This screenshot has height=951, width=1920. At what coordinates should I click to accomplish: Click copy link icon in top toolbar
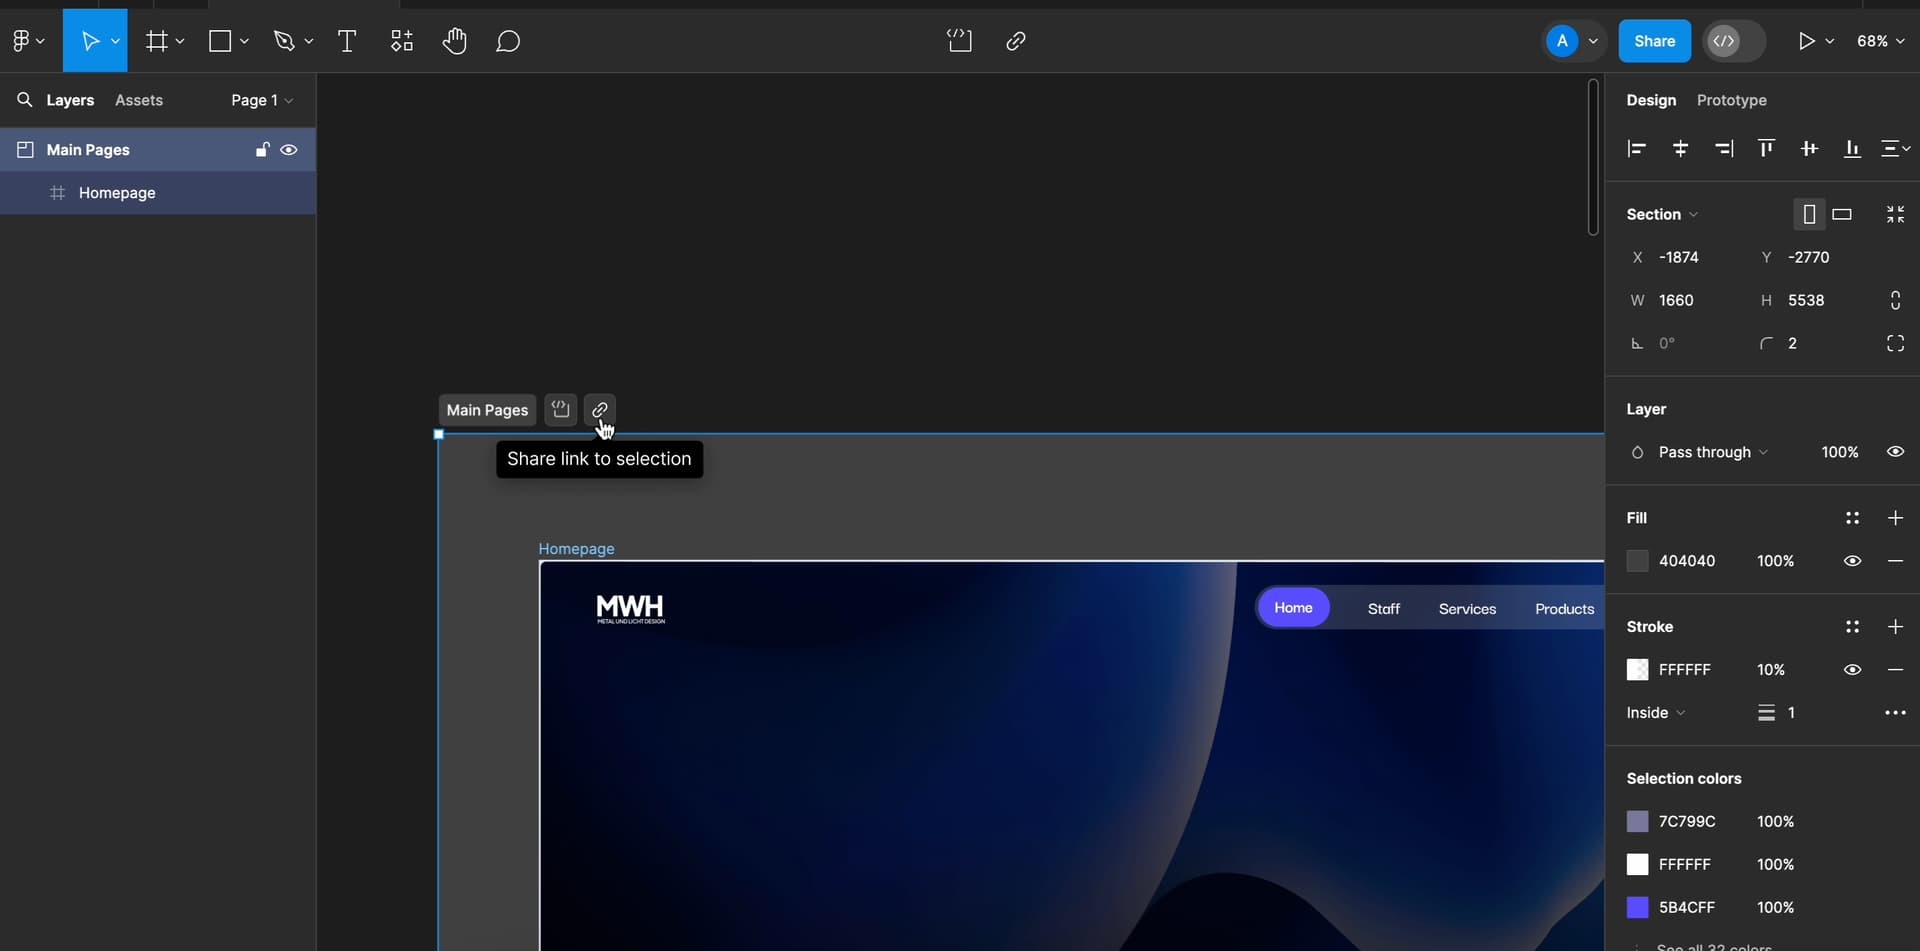[x=1015, y=41]
